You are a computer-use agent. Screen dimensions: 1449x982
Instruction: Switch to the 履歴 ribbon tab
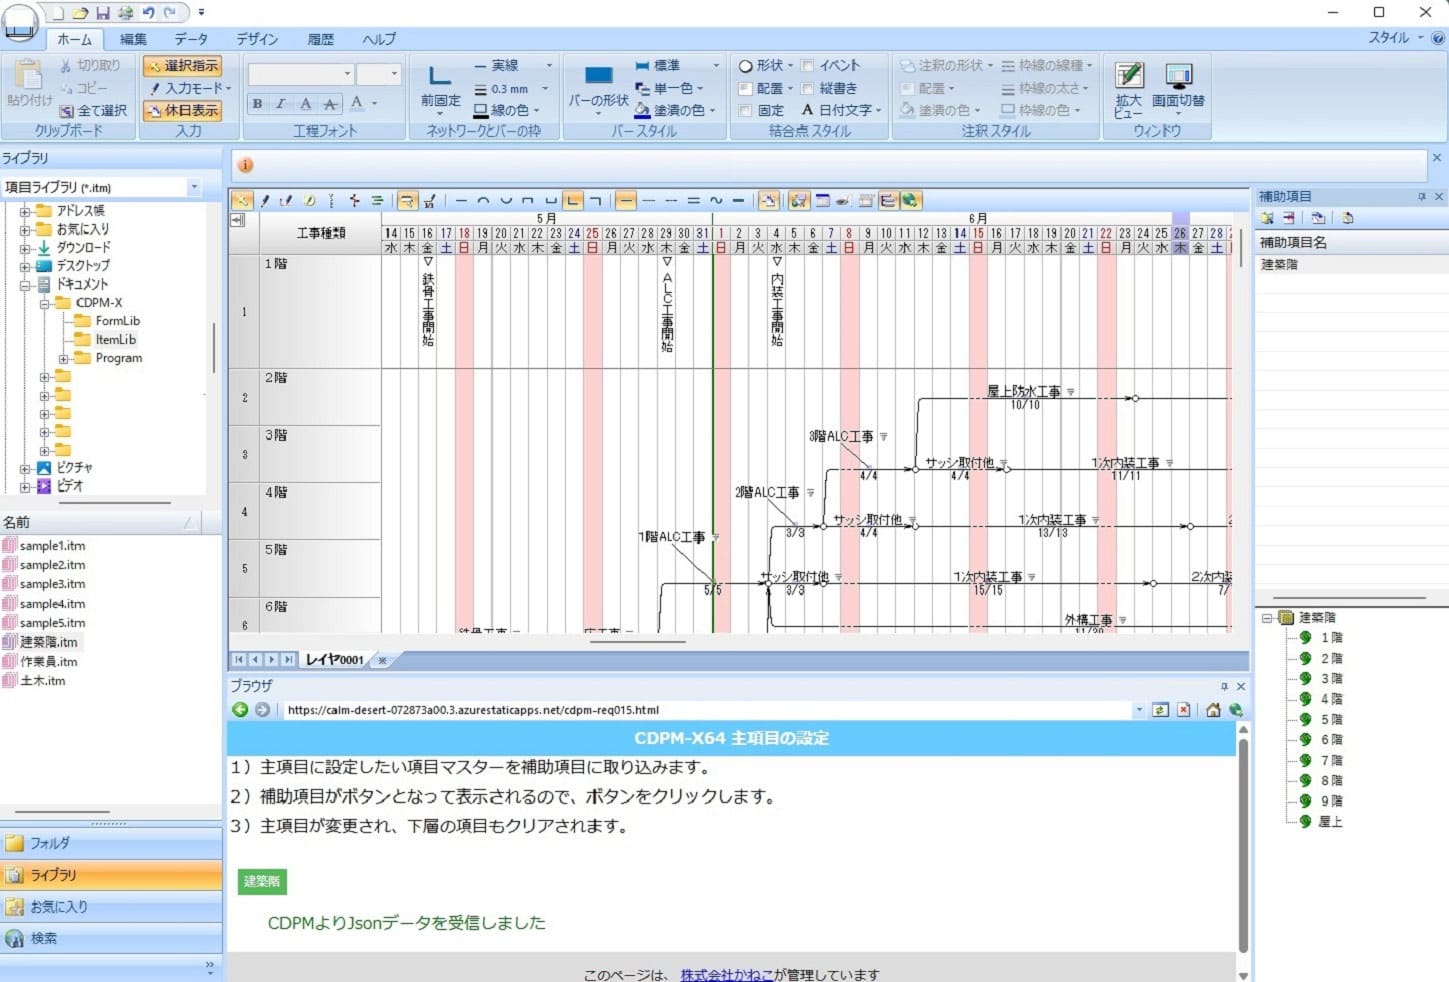pos(320,39)
